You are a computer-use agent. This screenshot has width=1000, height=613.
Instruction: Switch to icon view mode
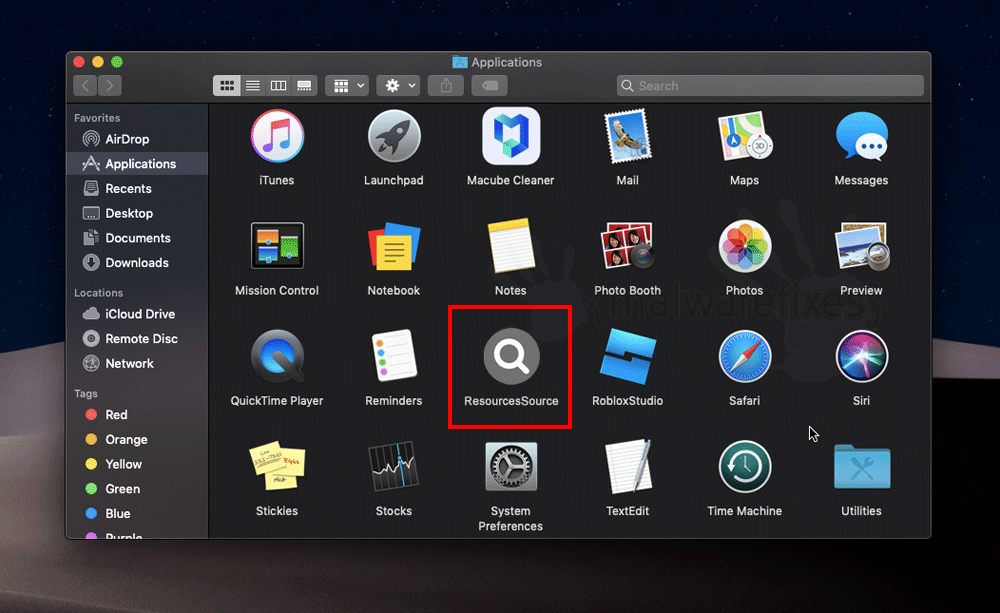coord(226,85)
